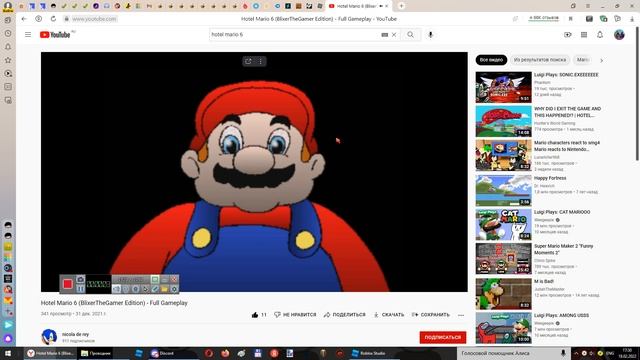Open the share arrow icon atop the video
Image resolution: width=640 pixels, height=360 pixels.
point(248,61)
